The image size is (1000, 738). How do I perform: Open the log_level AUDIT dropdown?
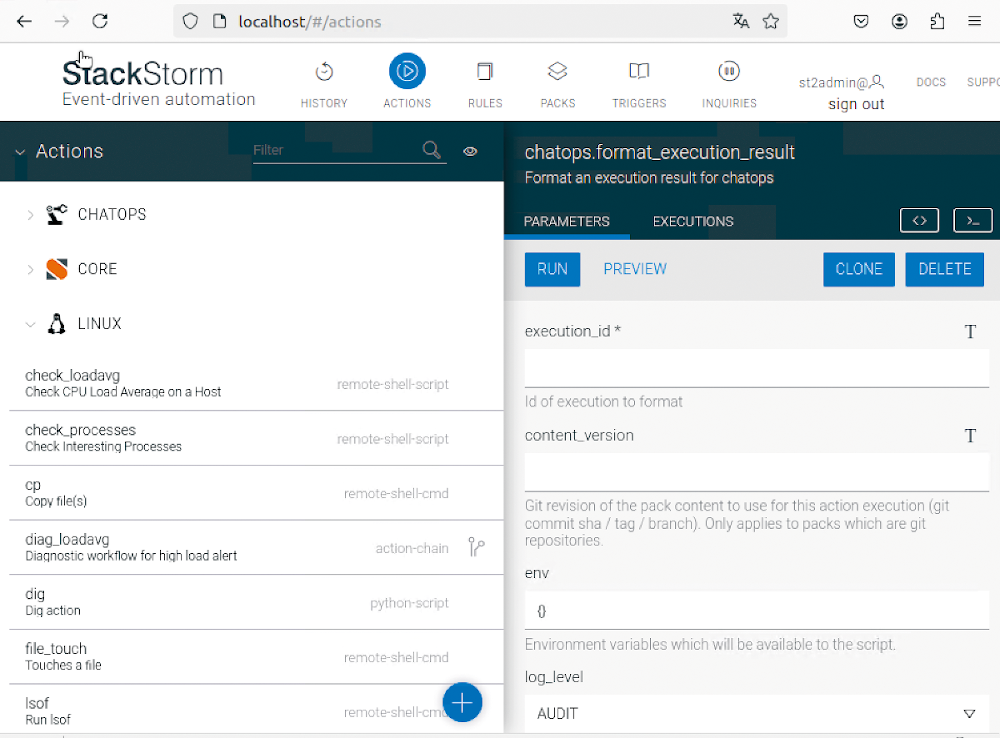click(x=756, y=713)
